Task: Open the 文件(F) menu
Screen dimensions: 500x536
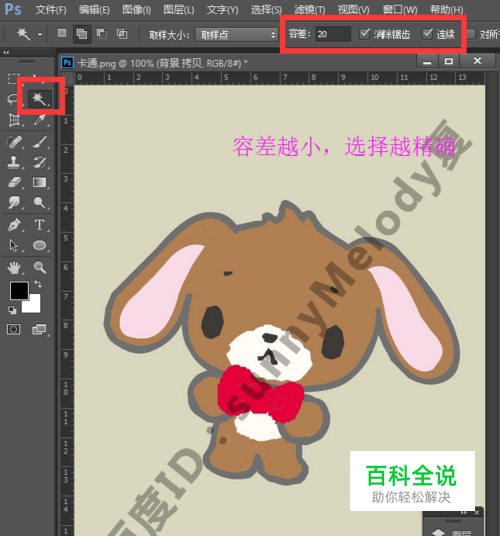Action: 51,10
